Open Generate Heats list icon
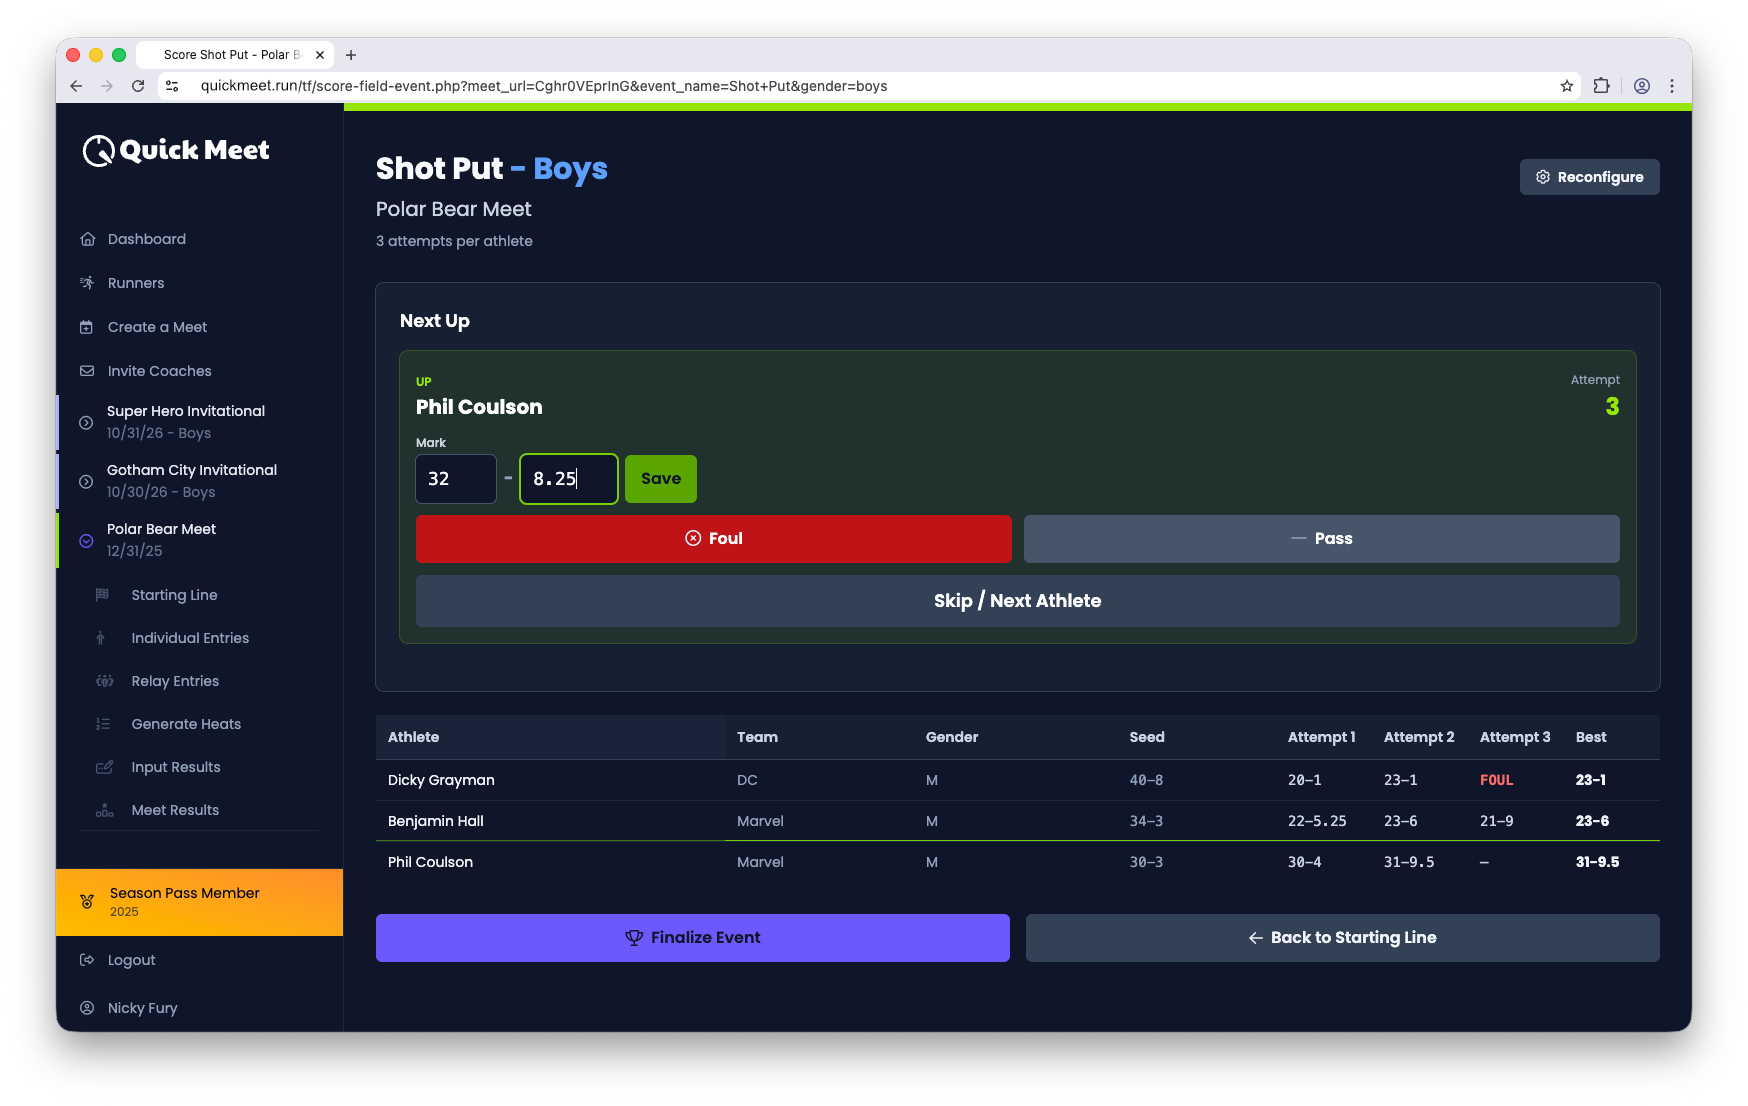Screen dimensions: 1748x1106 pos(104,724)
